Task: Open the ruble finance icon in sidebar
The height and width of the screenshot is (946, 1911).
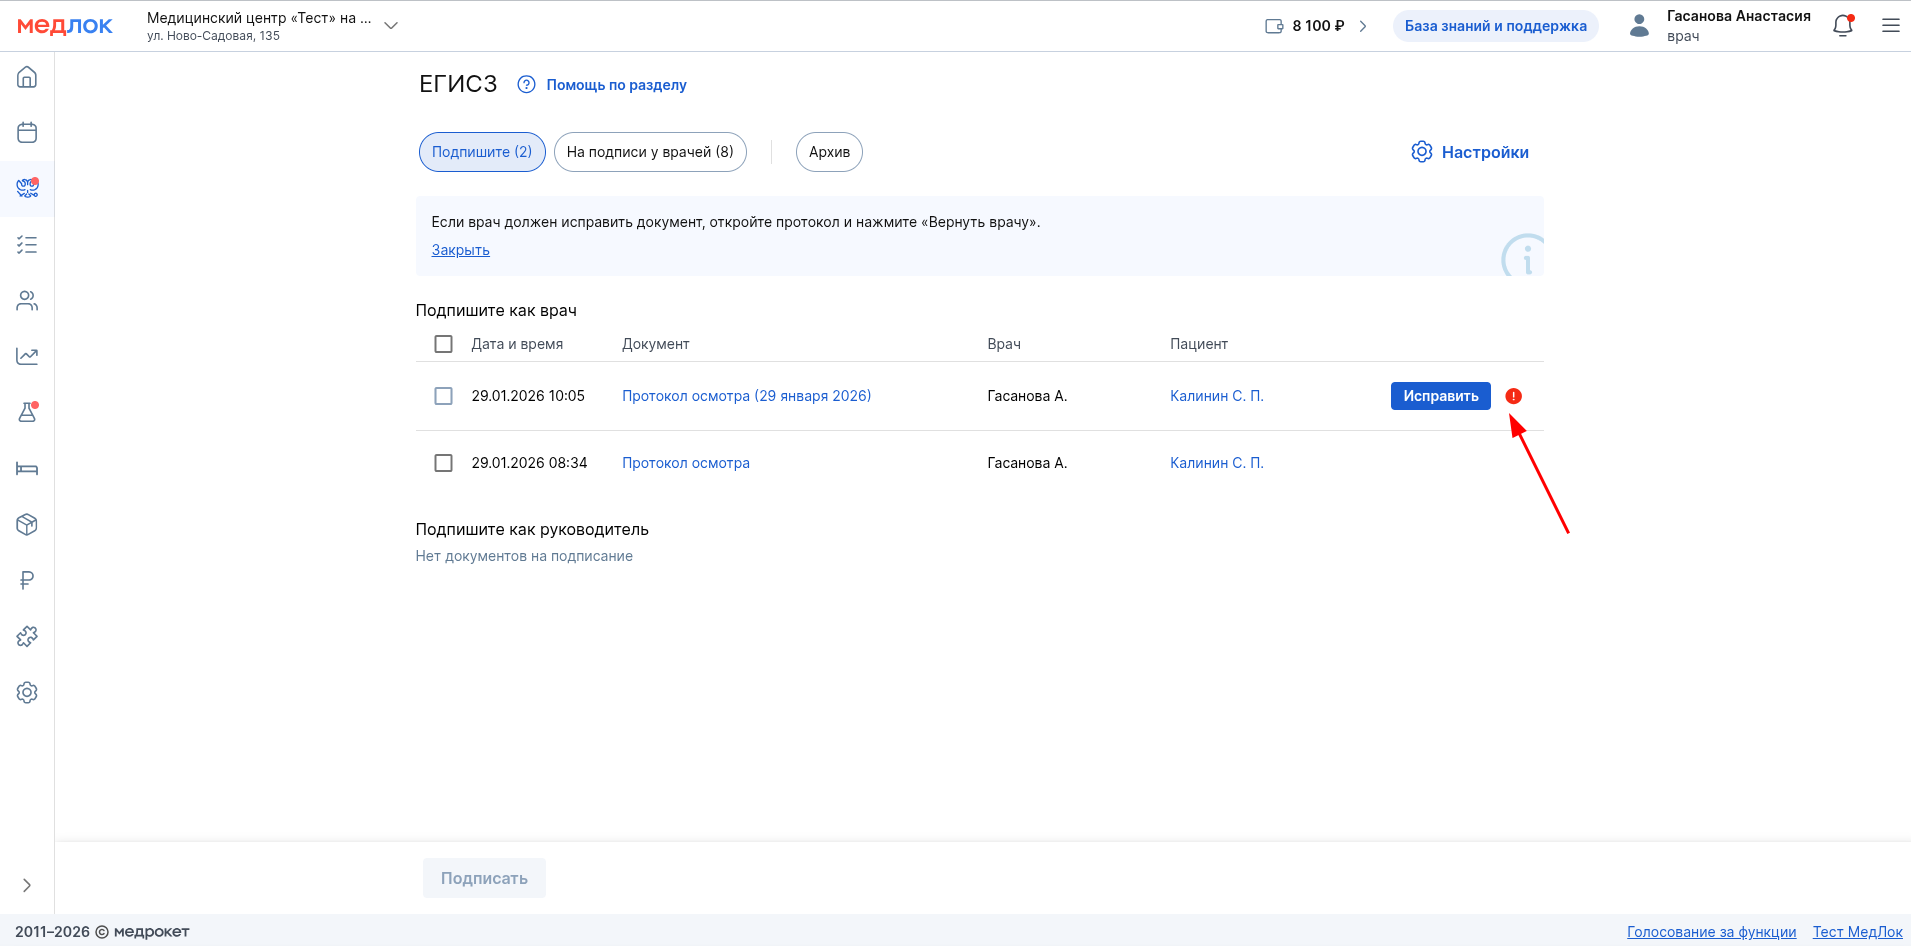Action: point(27,580)
